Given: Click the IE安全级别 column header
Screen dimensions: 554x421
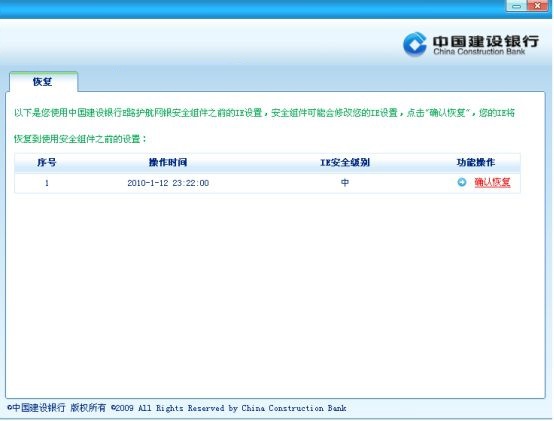Looking at the screenshot, I should (x=345, y=162).
